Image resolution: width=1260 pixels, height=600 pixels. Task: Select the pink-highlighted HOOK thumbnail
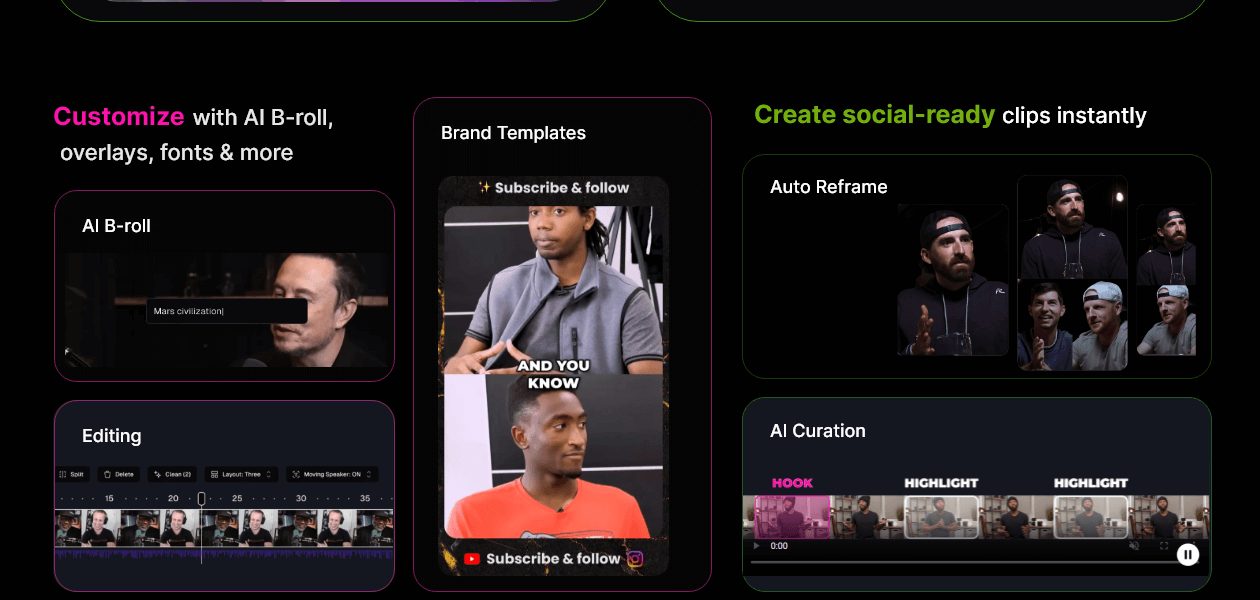(792, 518)
